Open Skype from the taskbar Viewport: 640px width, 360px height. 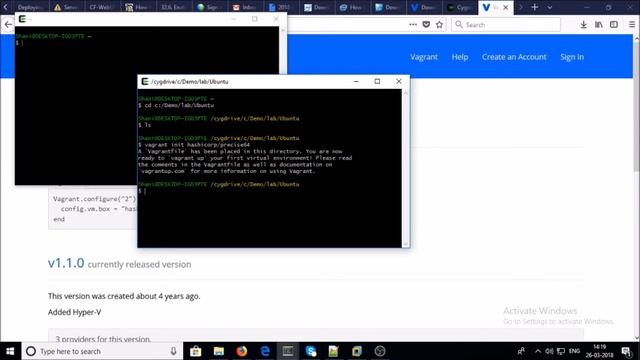(x=311, y=351)
